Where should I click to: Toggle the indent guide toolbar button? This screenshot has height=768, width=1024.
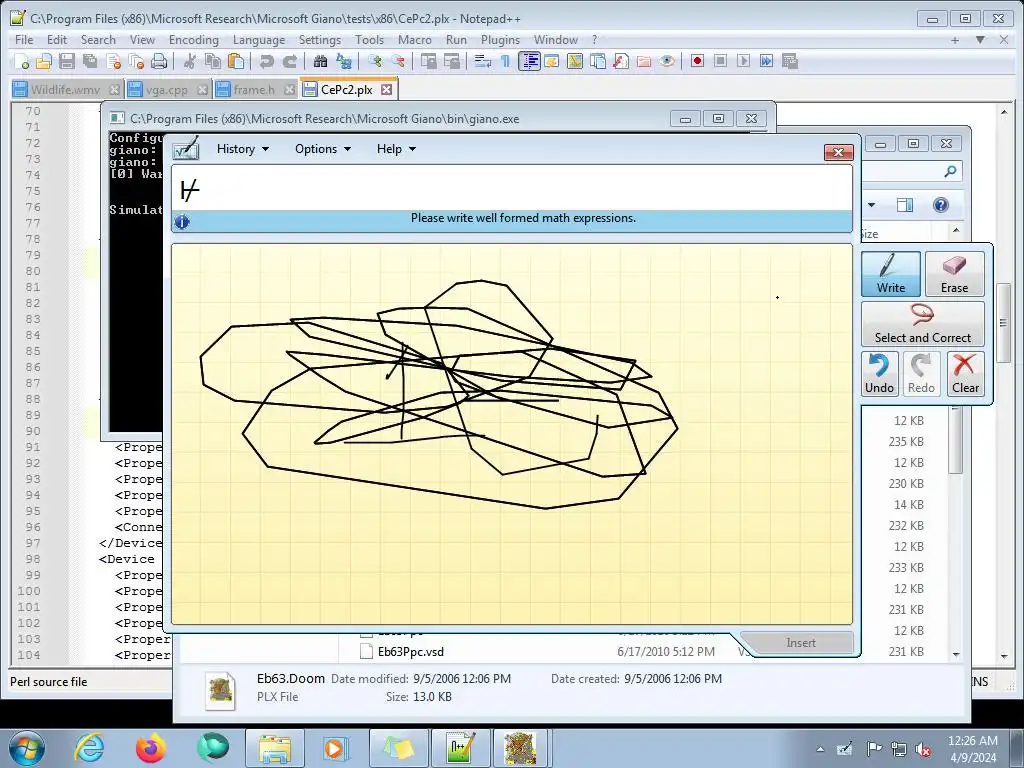click(529, 61)
